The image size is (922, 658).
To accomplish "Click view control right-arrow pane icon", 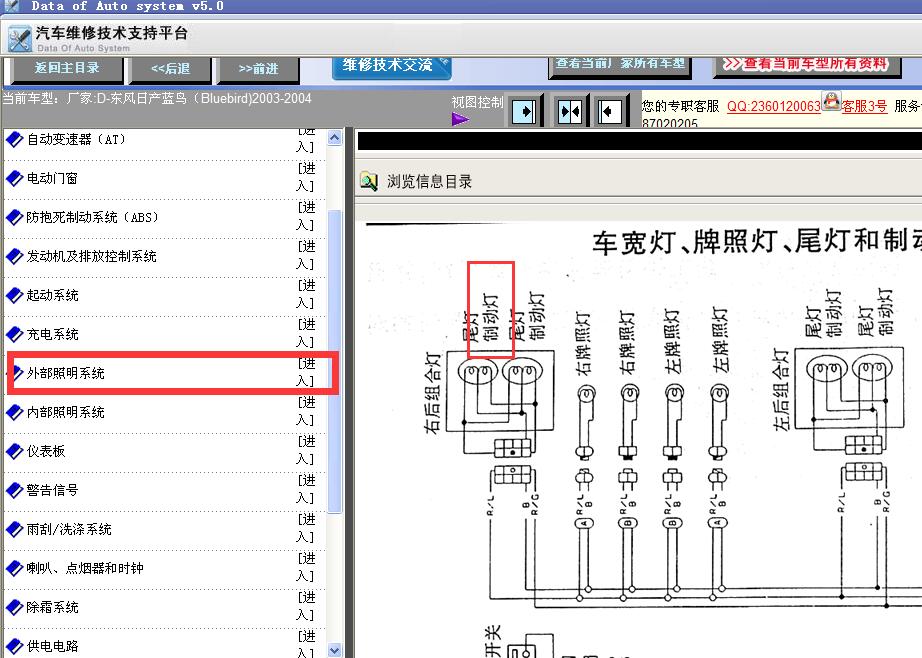I will [524, 111].
